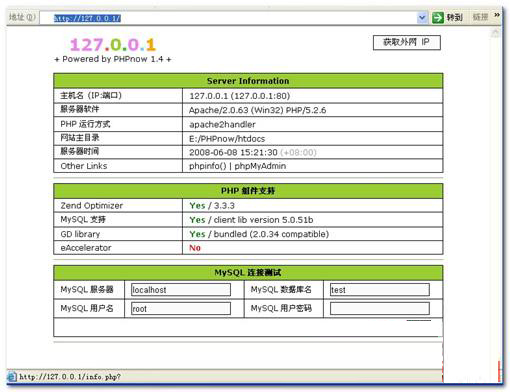Click the MySQL username root field
The image size is (510, 392).
click(x=181, y=309)
